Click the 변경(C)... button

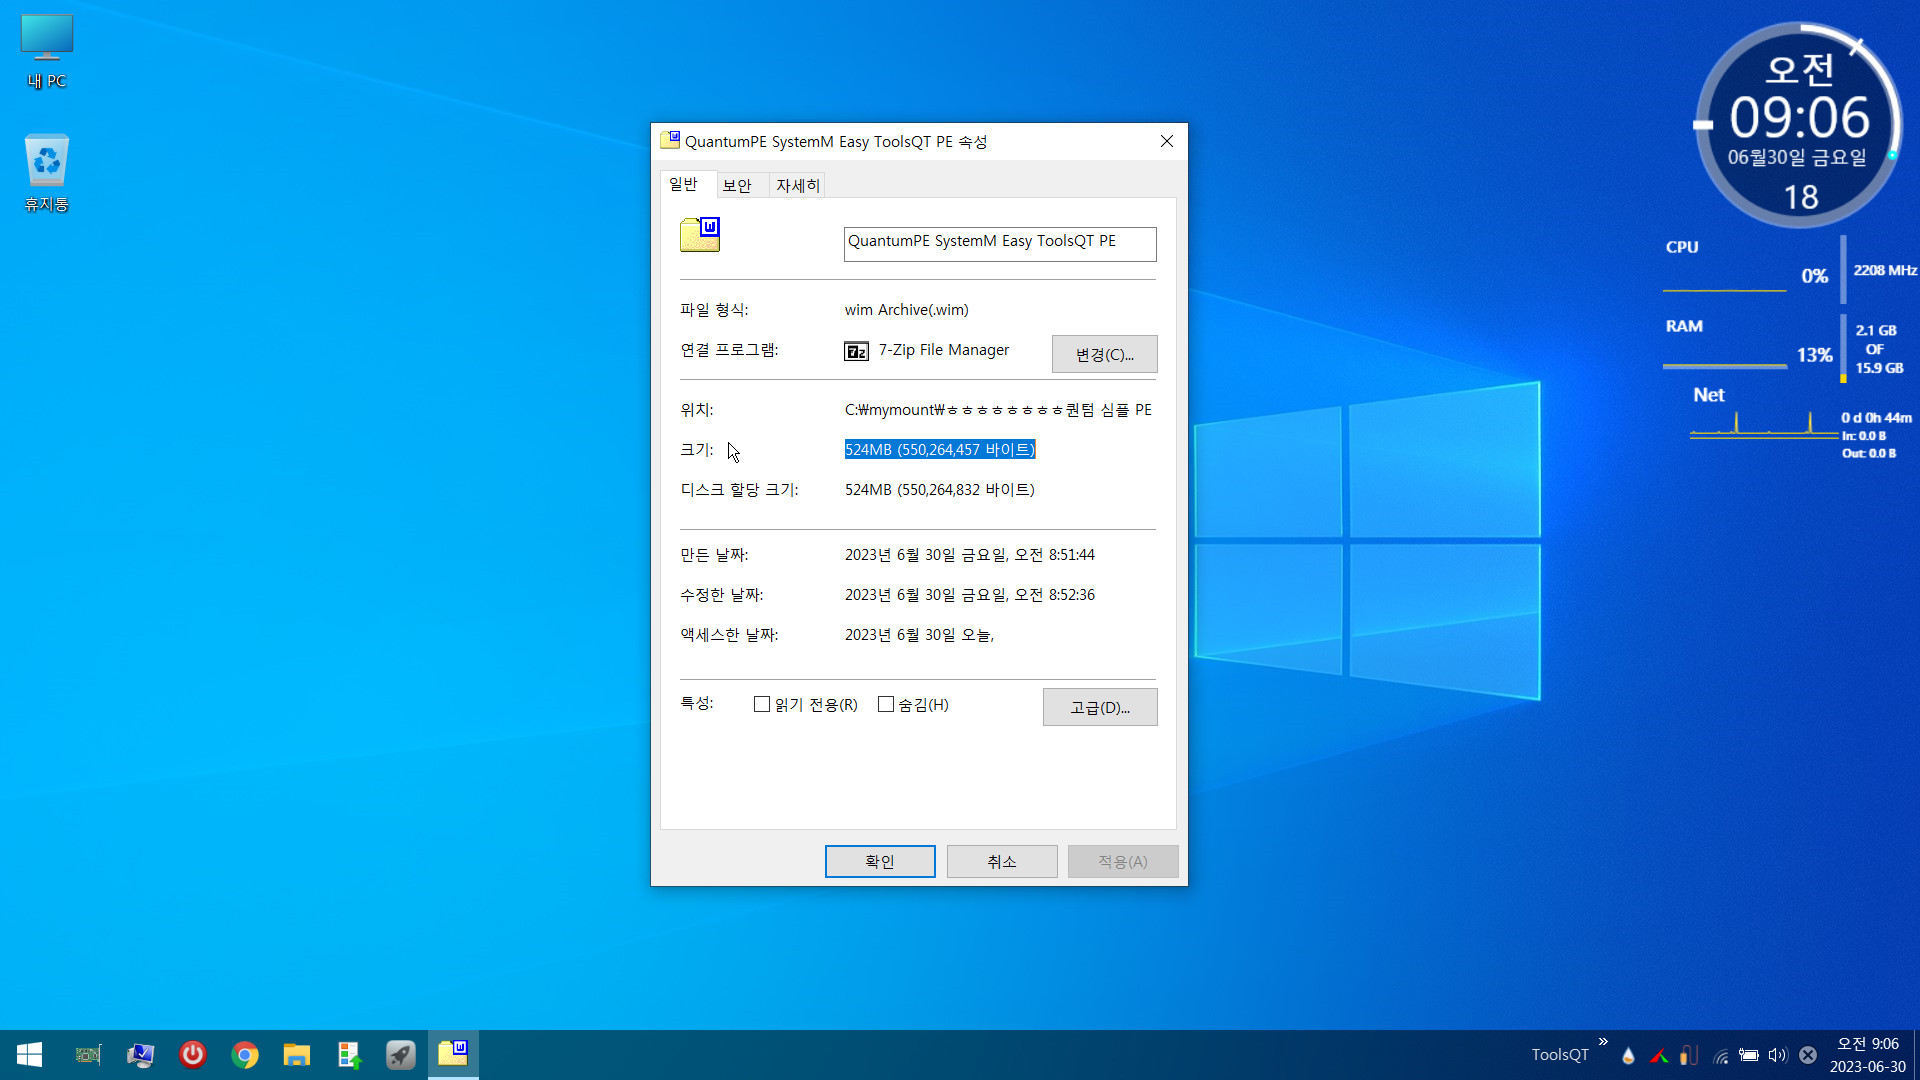pos(1105,354)
